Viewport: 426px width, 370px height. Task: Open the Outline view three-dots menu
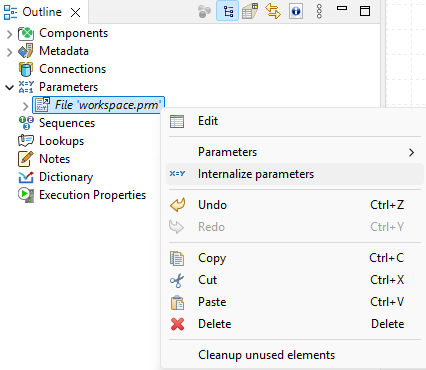[x=319, y=12]
